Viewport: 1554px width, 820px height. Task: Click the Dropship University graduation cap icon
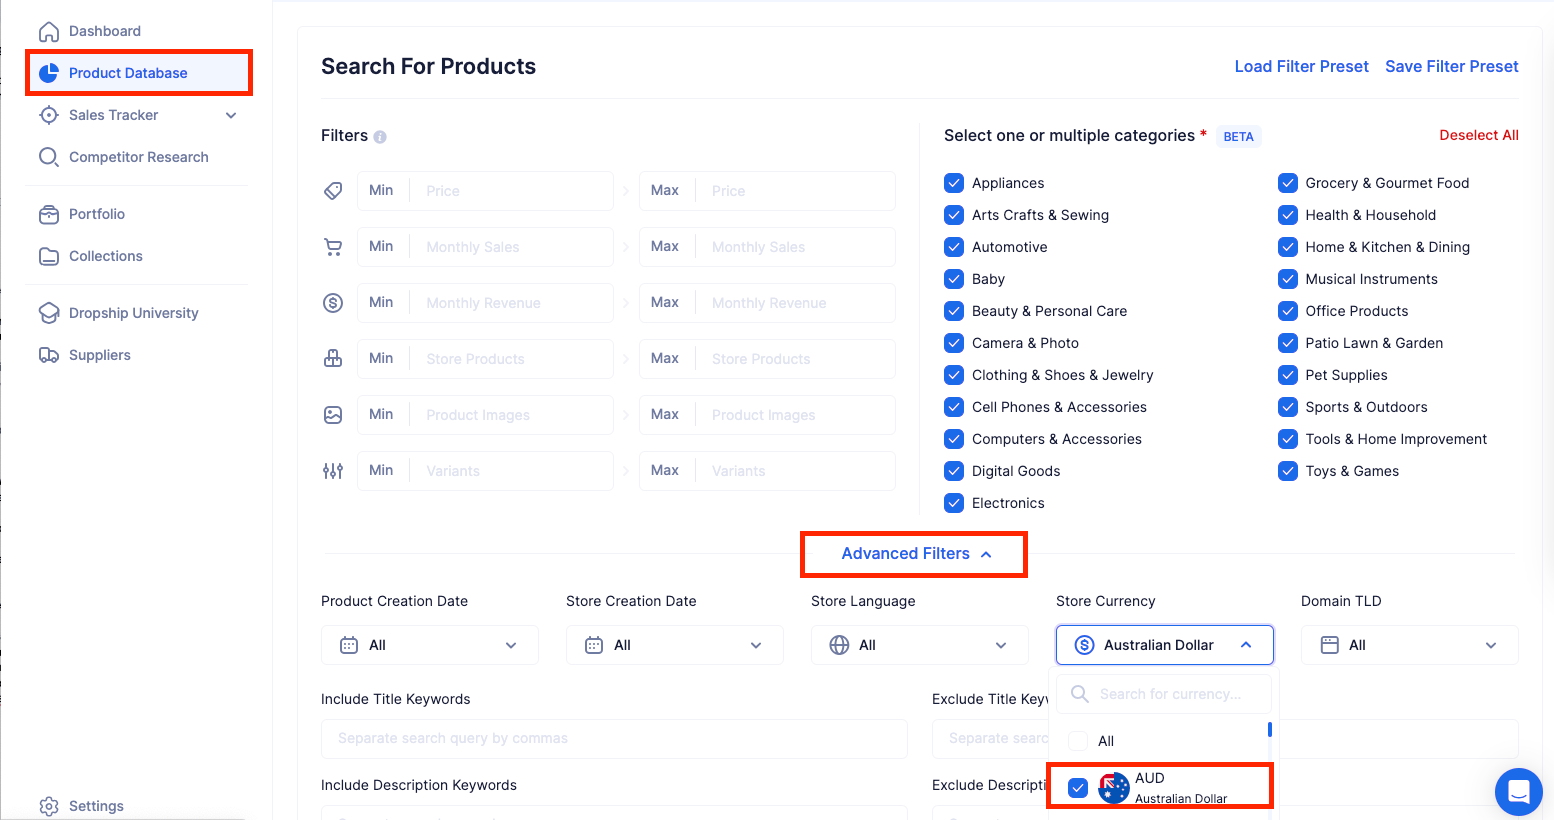pyautogui.click(x=48, y=313)
